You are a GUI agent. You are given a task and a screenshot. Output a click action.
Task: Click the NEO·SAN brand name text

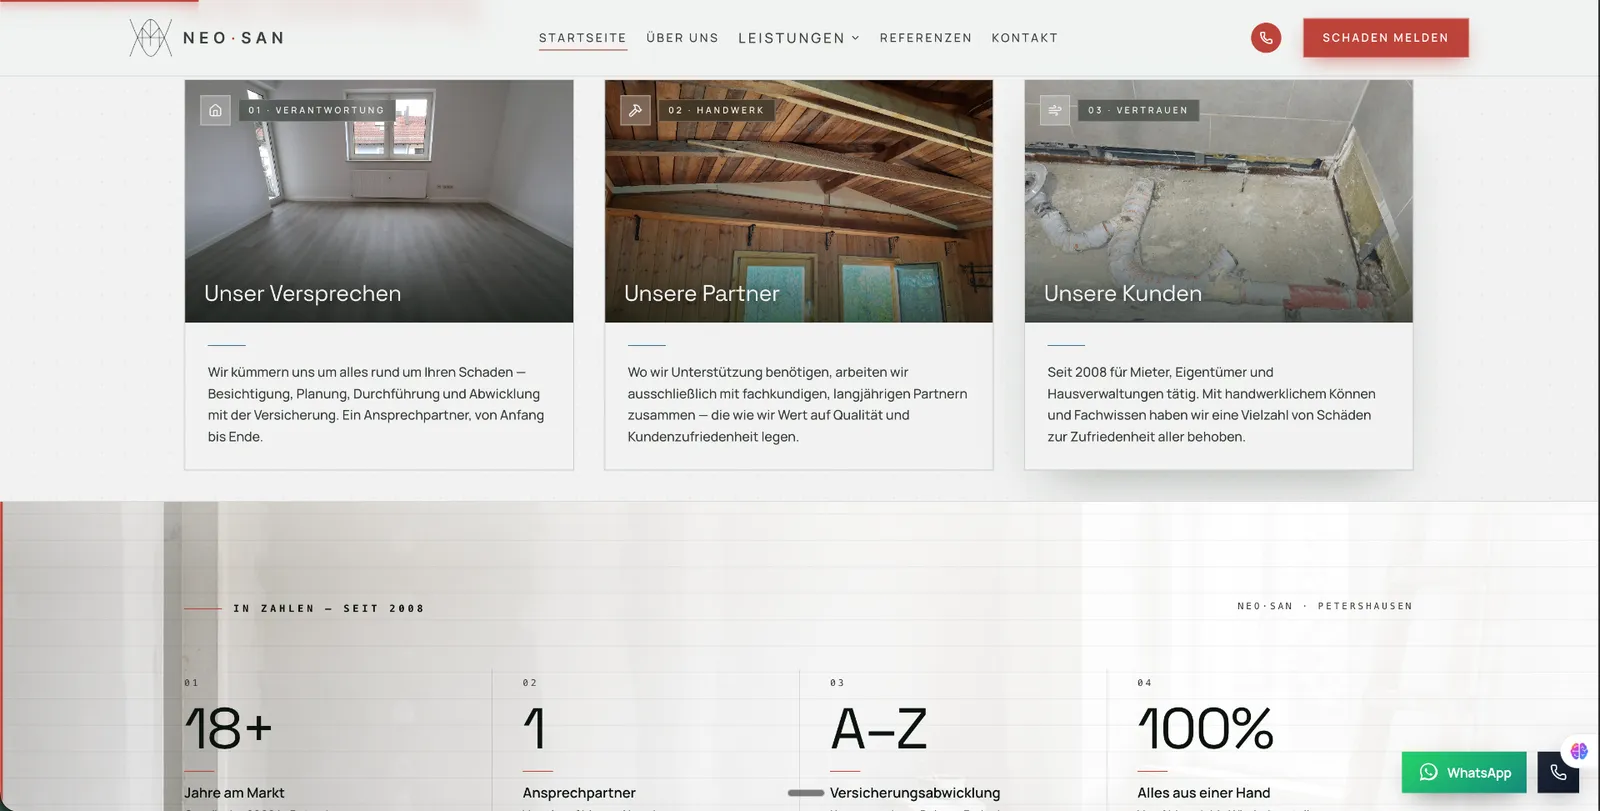pos(234,38)
